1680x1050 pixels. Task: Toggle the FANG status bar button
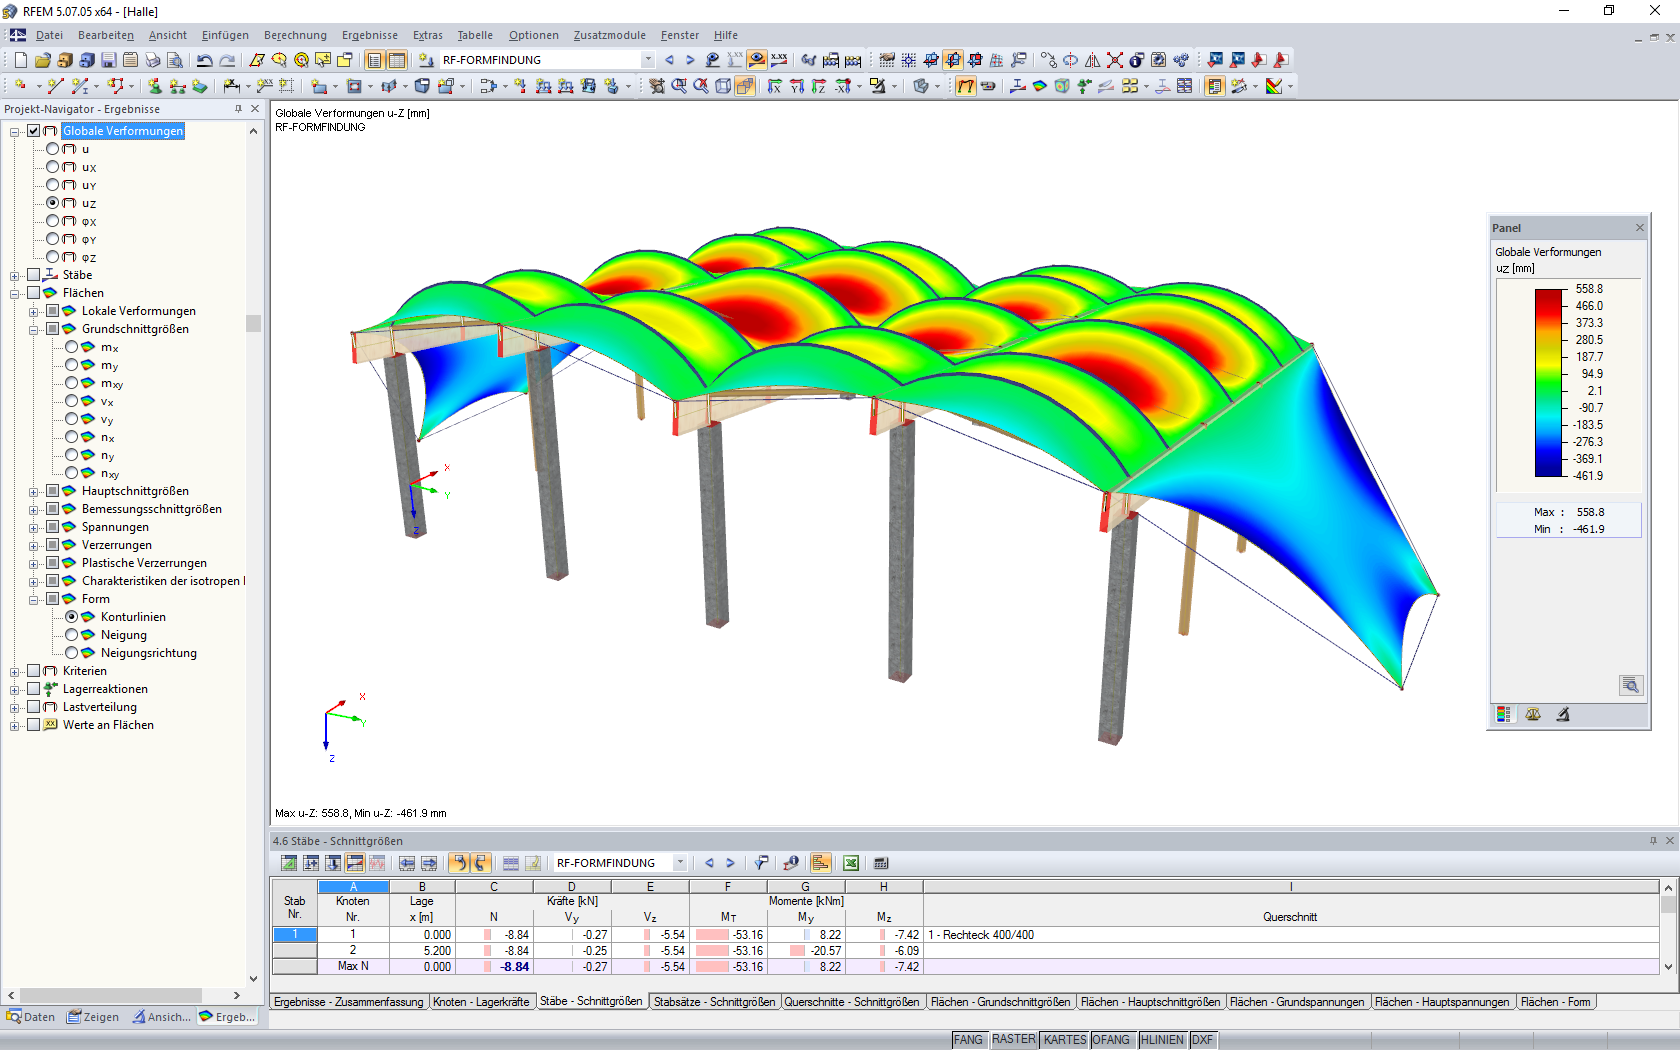[x=968, y=1040]
